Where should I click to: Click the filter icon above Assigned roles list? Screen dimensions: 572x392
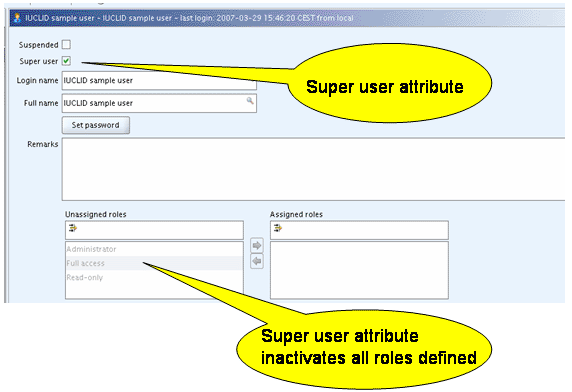pyautogui.click(x=278, y=228)
